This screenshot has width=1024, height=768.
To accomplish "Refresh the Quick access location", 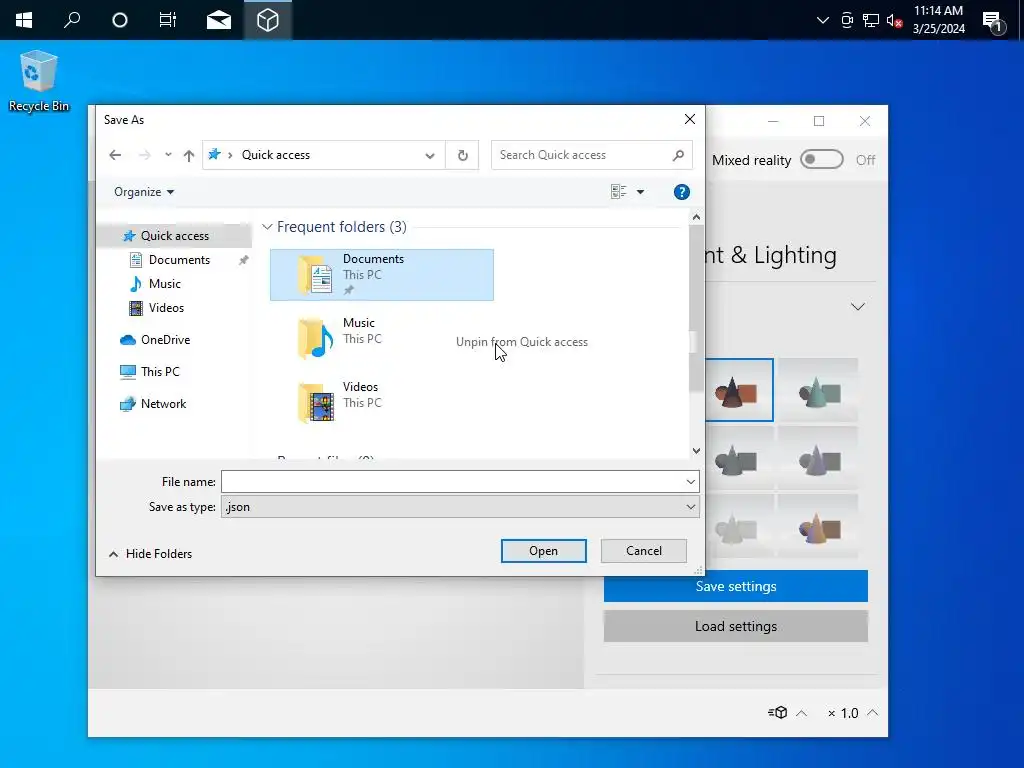I will 462,155.
